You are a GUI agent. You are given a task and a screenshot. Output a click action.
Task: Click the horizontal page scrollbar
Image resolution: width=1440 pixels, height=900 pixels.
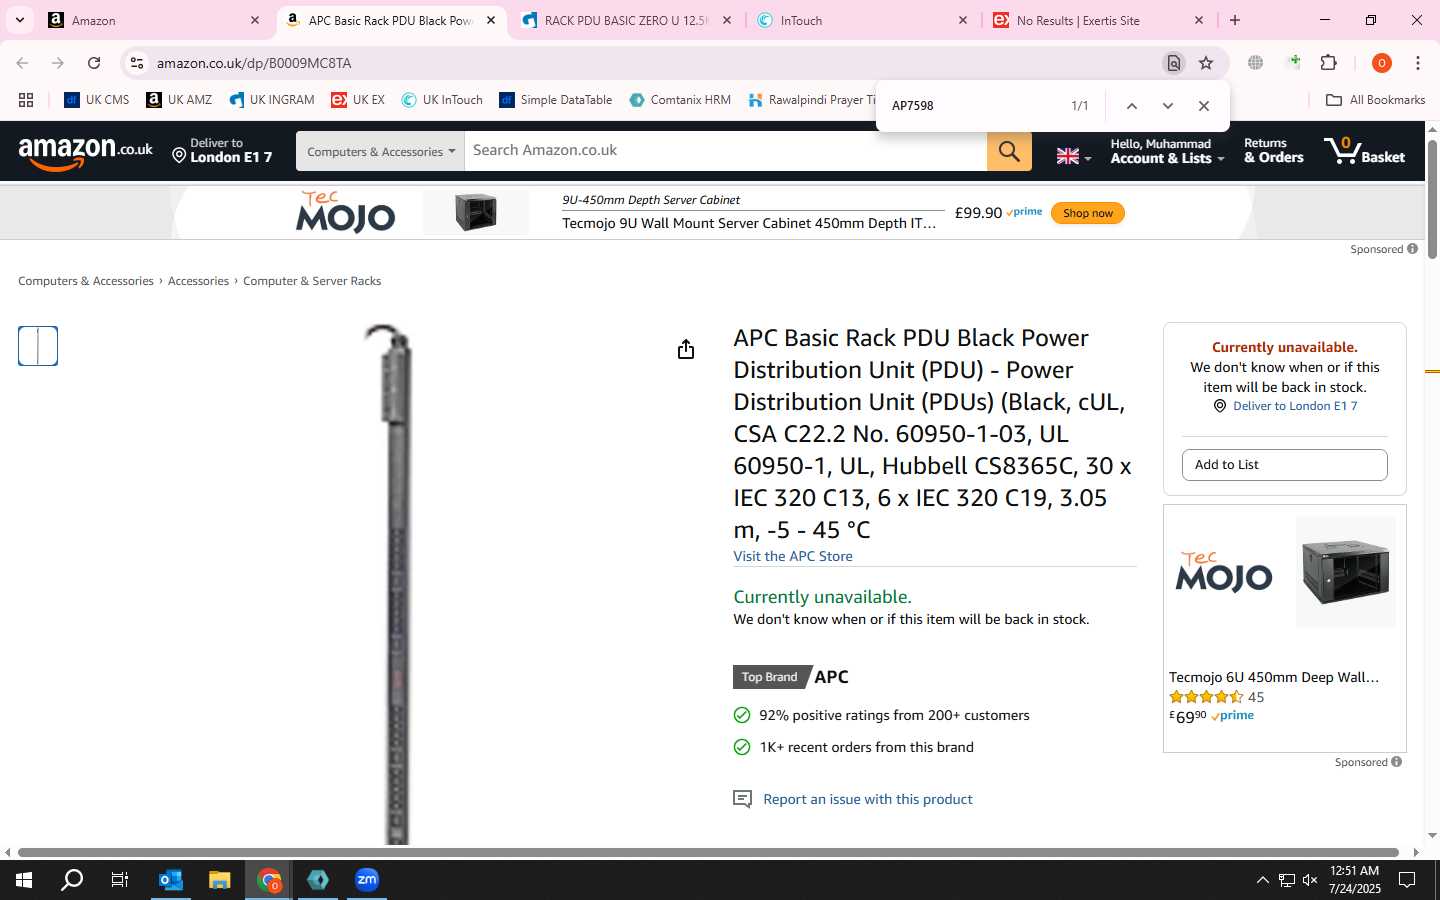pos(708,853)
